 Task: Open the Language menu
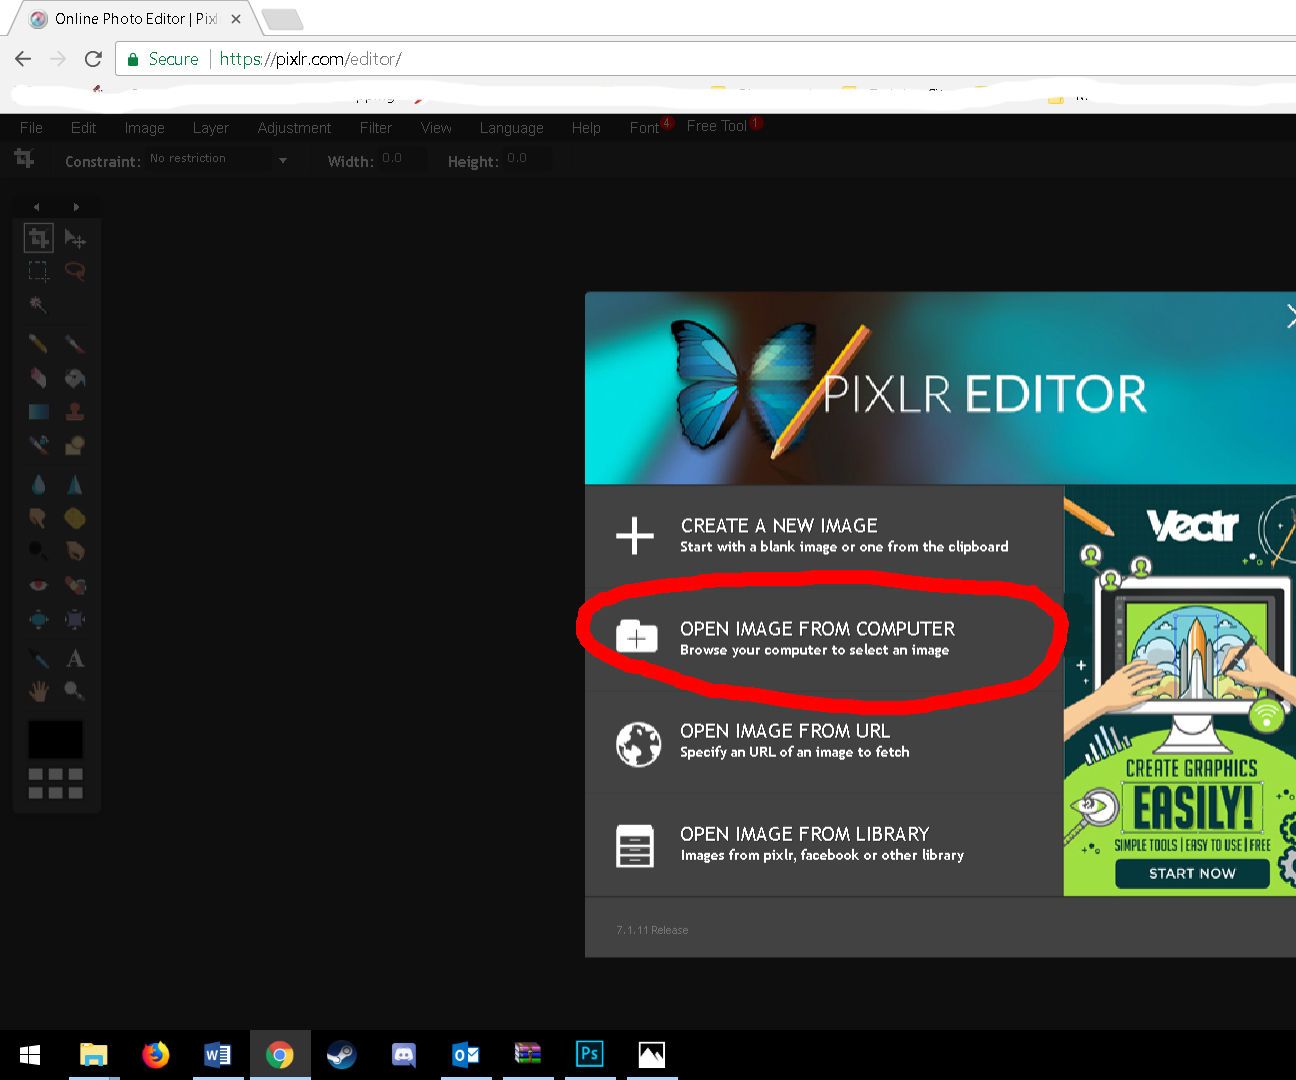pos(511,128)
